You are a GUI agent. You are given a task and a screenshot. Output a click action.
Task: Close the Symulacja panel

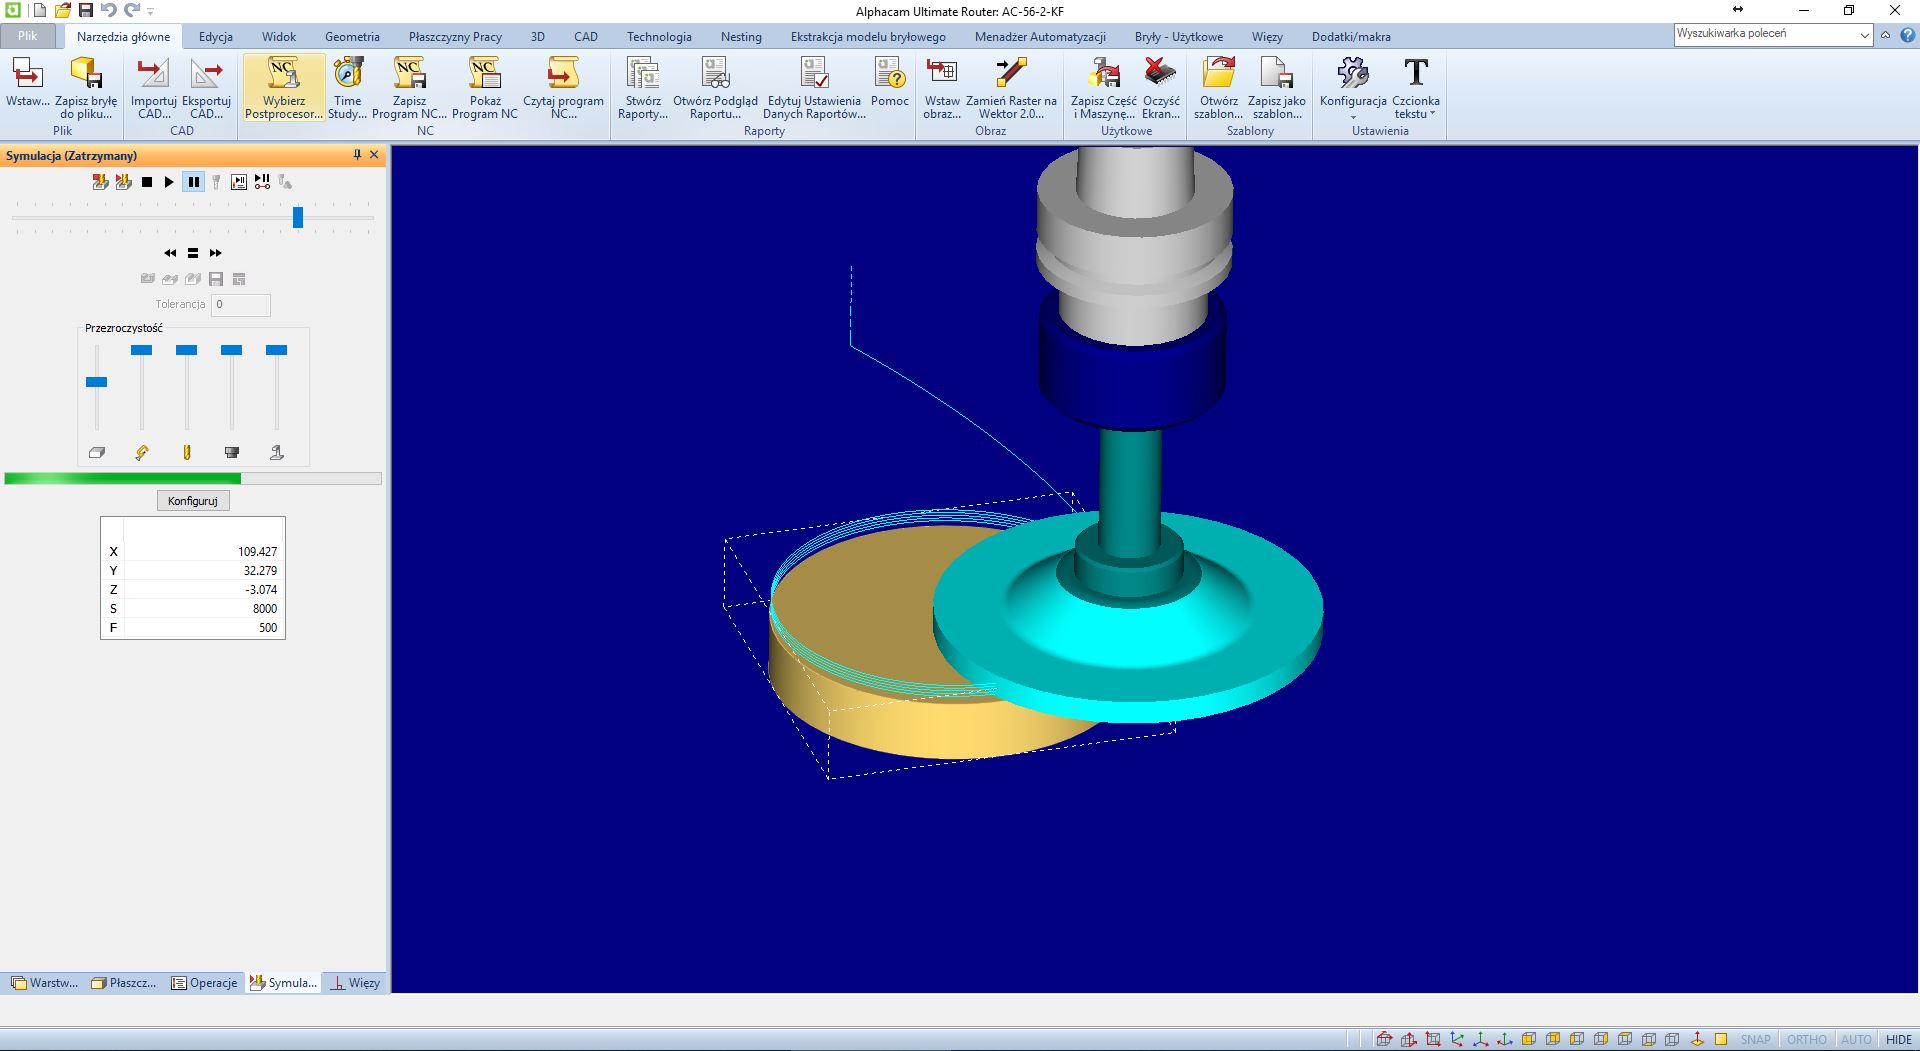click(374, 155)
